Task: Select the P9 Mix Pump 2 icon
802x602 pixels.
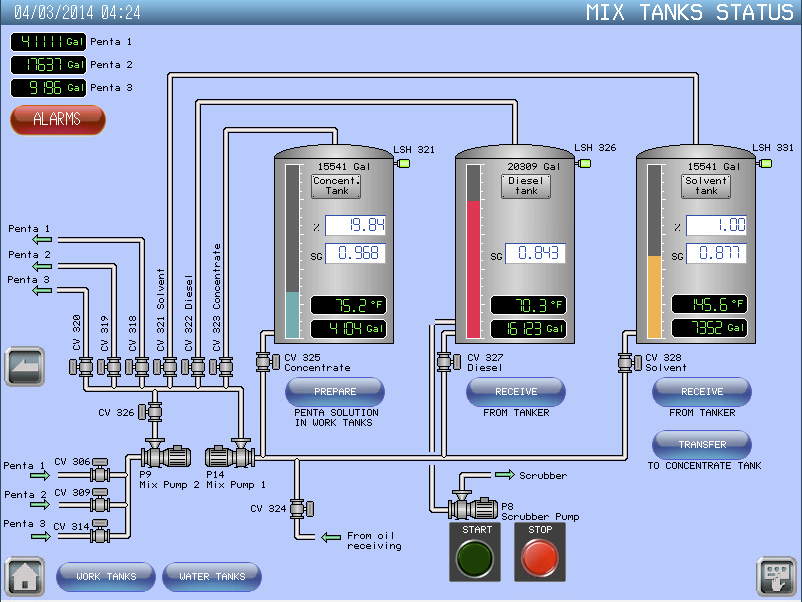Action: pyautogui.click(x=171, y=457)
